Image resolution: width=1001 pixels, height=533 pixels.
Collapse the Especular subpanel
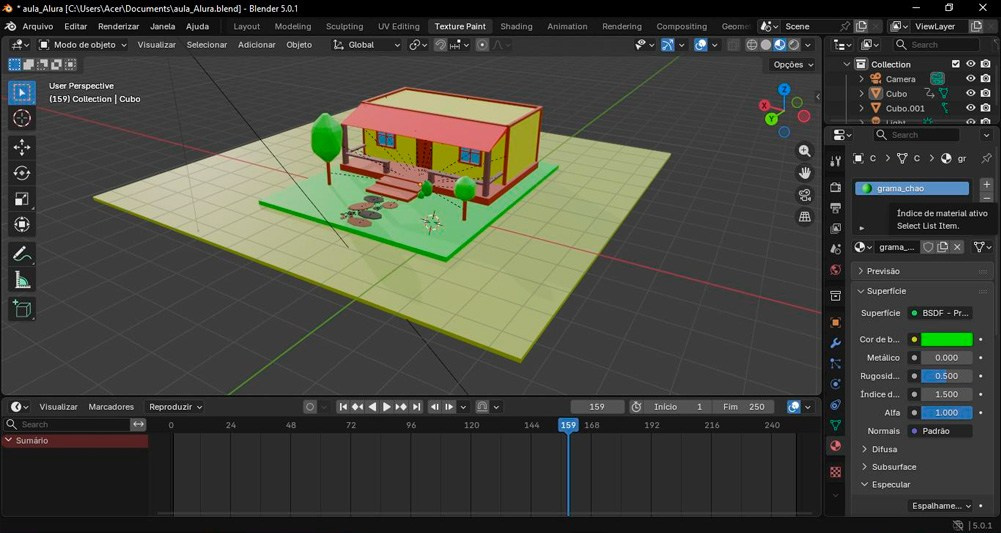(x=891, y=484)
